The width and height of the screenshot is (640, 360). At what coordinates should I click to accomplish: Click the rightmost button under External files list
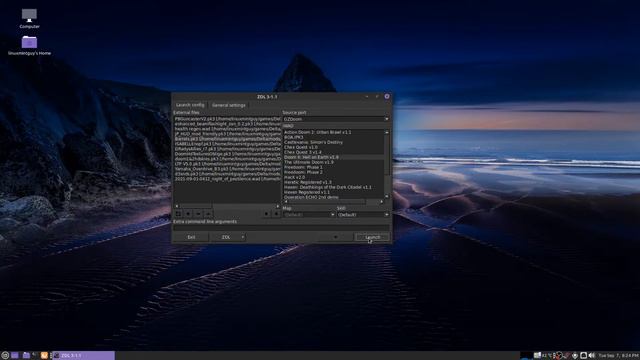276,213
